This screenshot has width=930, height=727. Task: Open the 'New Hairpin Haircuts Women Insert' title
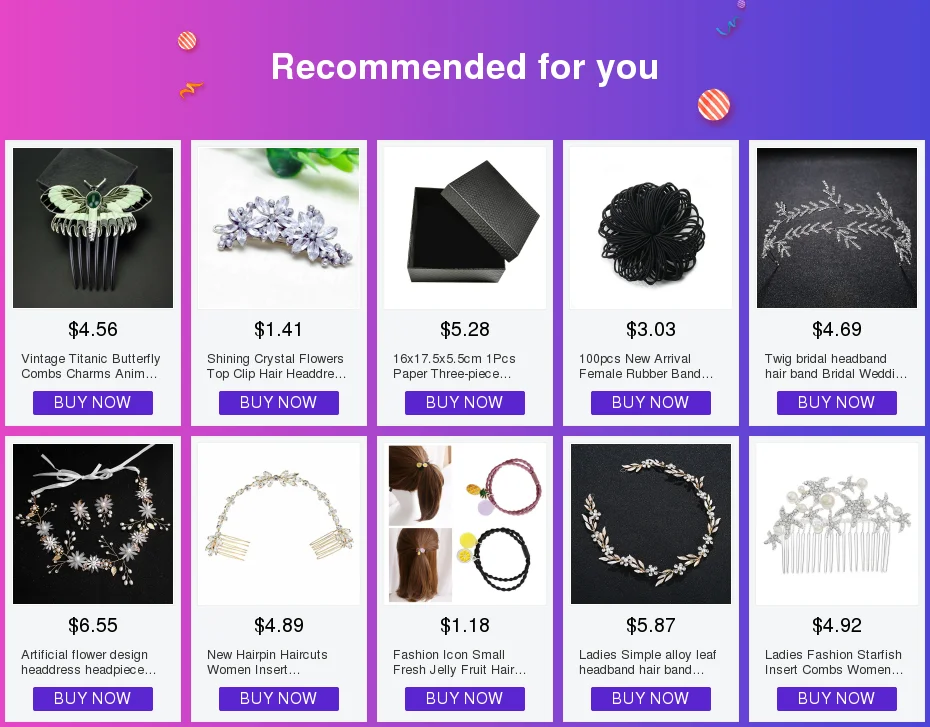267,662
